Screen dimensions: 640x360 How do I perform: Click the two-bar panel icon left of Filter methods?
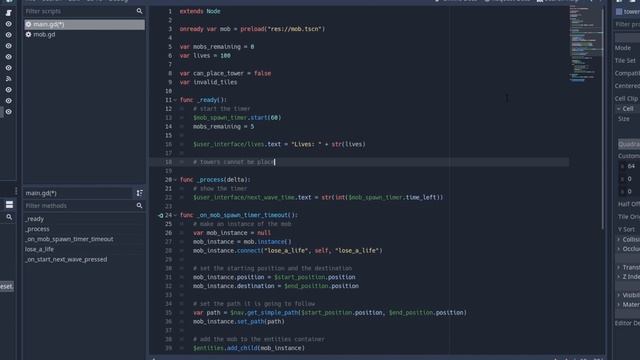click(x=9, y=205)
